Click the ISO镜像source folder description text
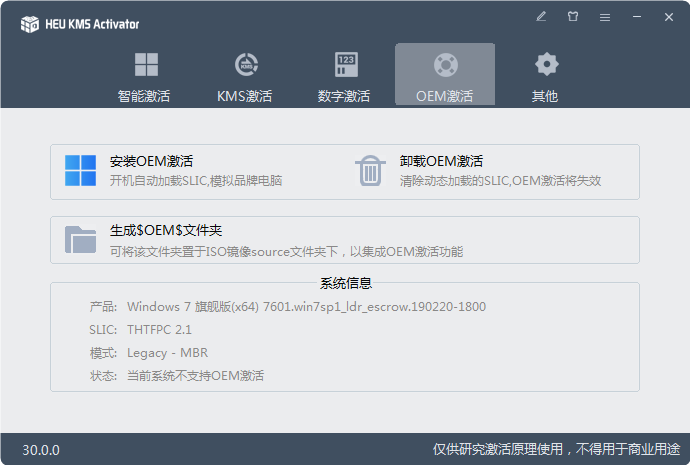Image resolution: width=690 pixels, height=465 pixels. (286, 252)
